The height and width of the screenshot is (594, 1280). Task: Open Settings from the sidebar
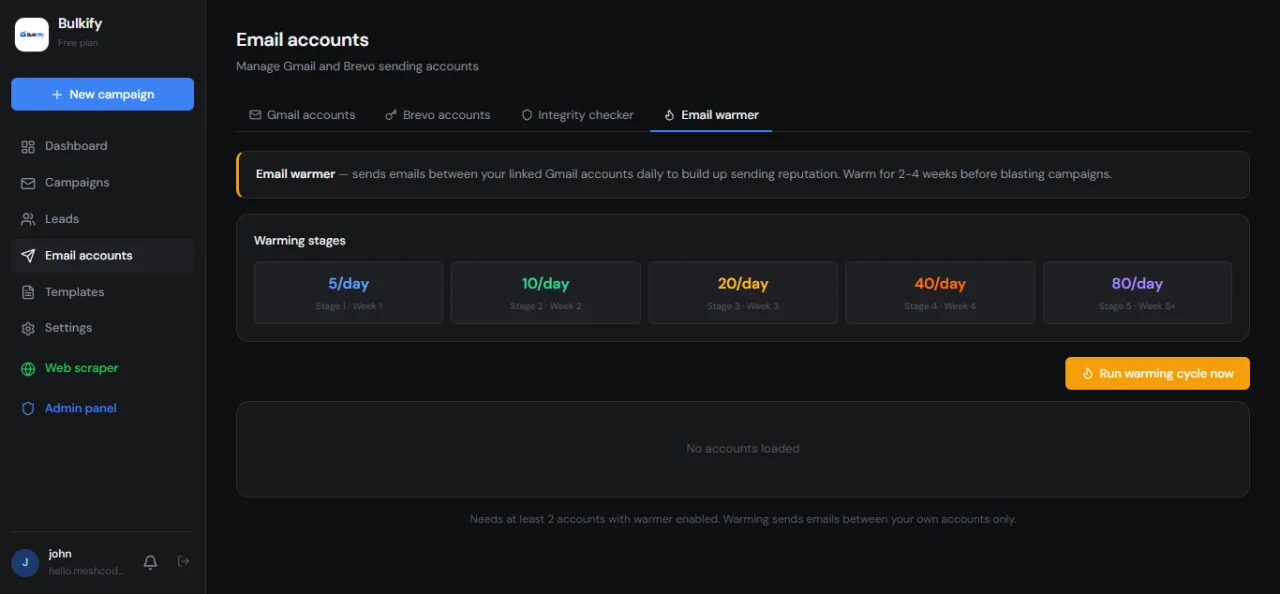pos(102,328)
